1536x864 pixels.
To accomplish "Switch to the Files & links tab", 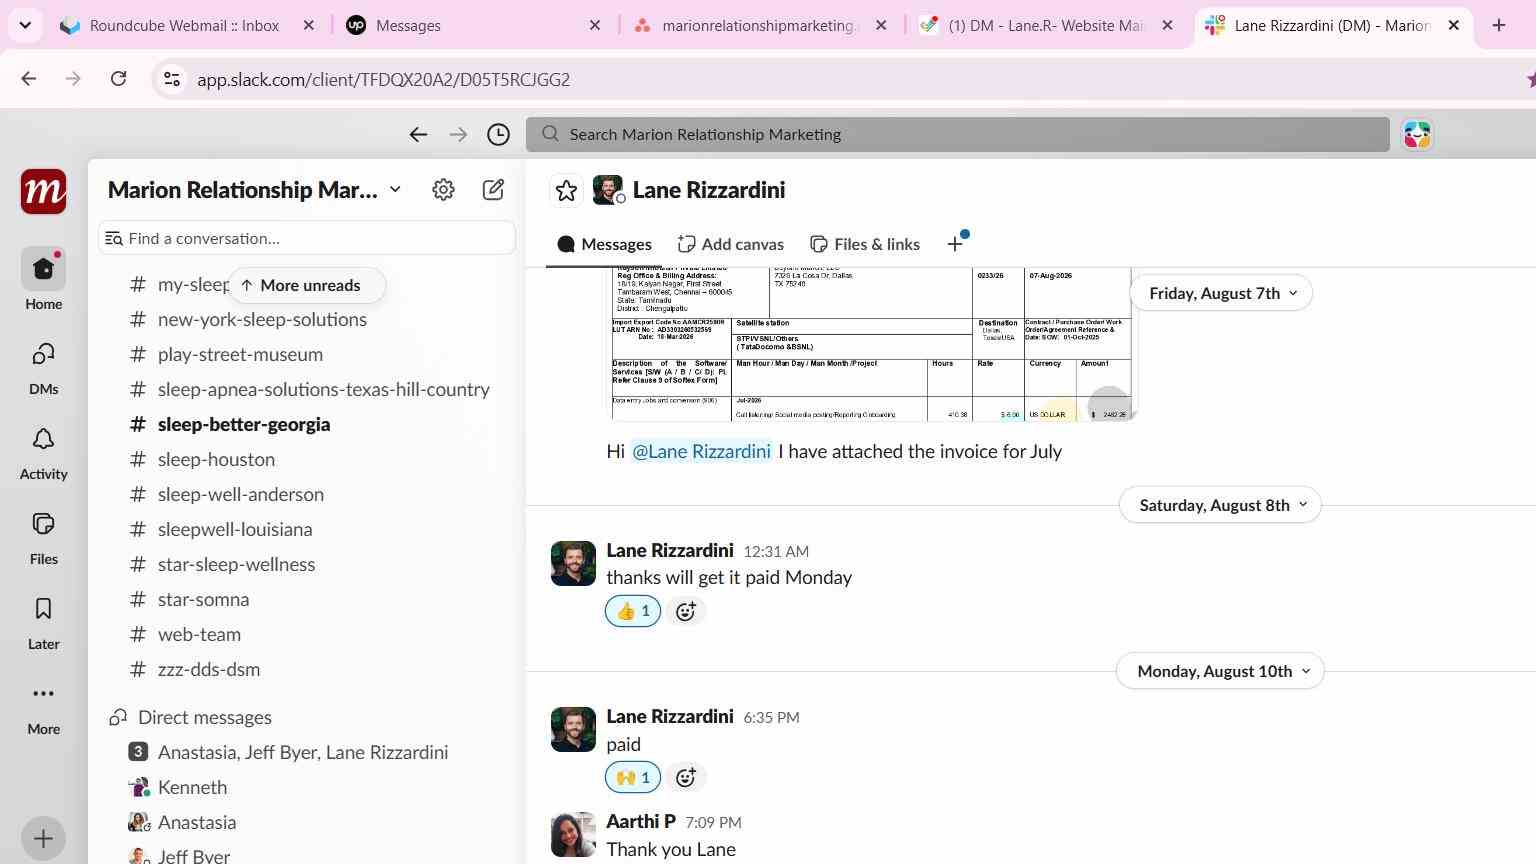I will point(865,244).
